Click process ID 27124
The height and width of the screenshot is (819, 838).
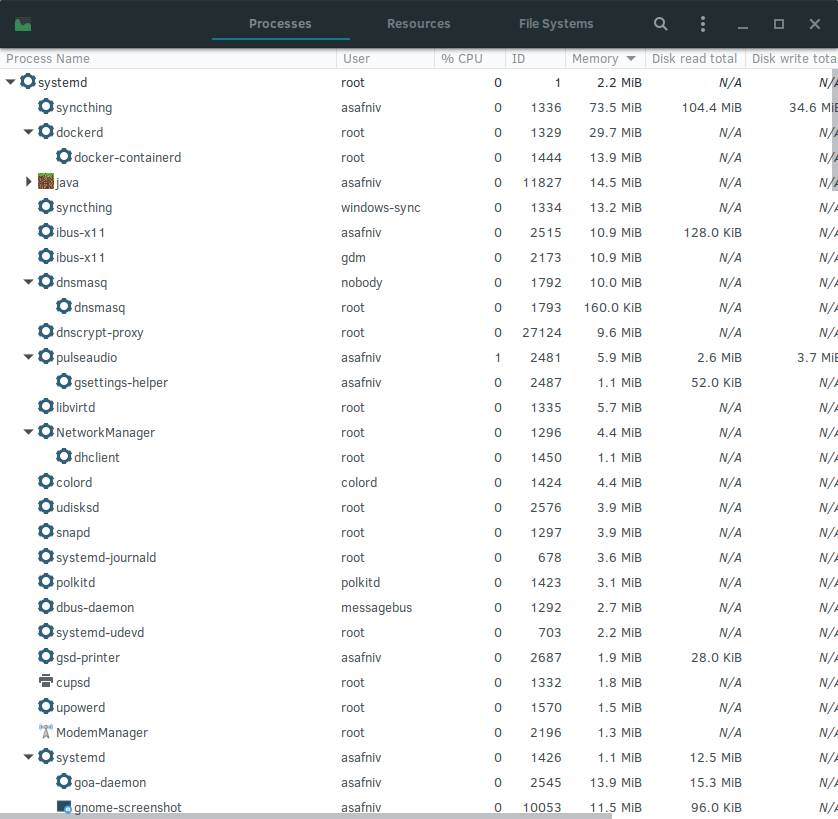tap(541, 333)
